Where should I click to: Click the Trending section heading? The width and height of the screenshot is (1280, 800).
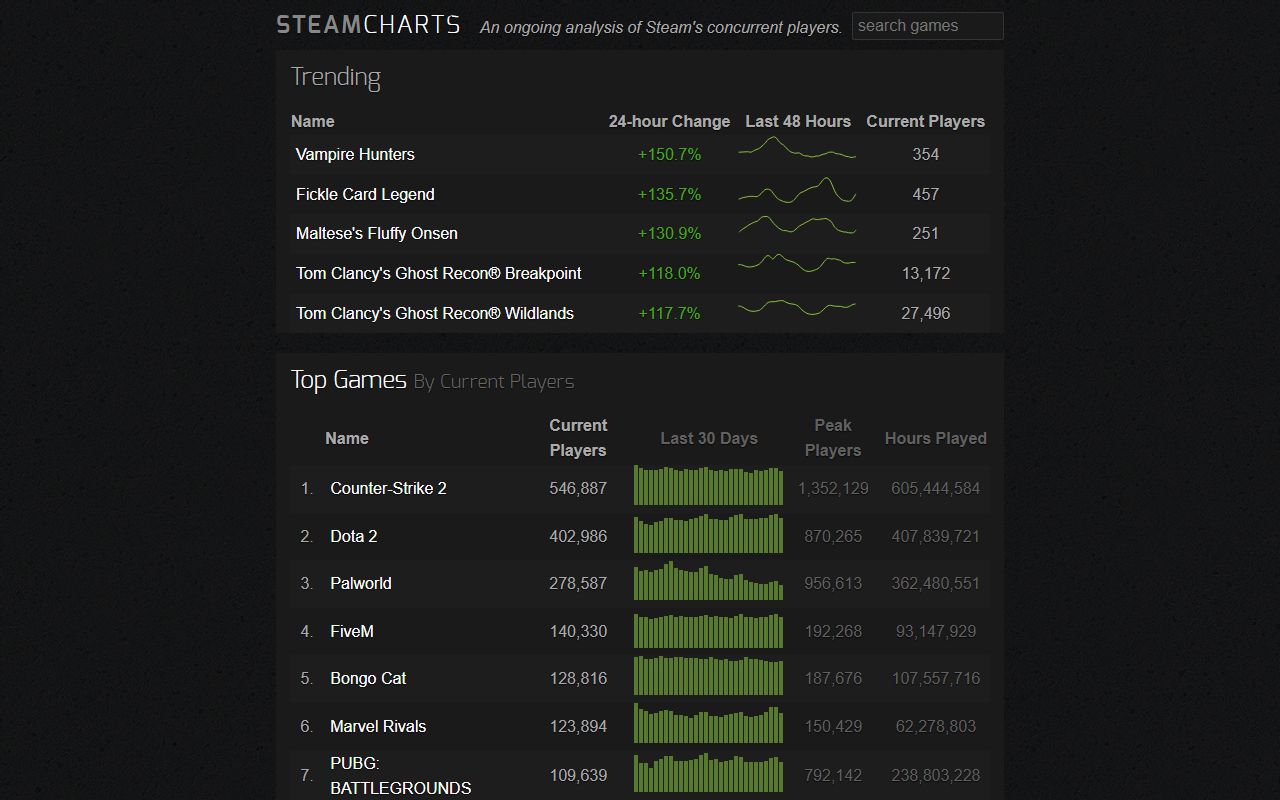[336, 77]
